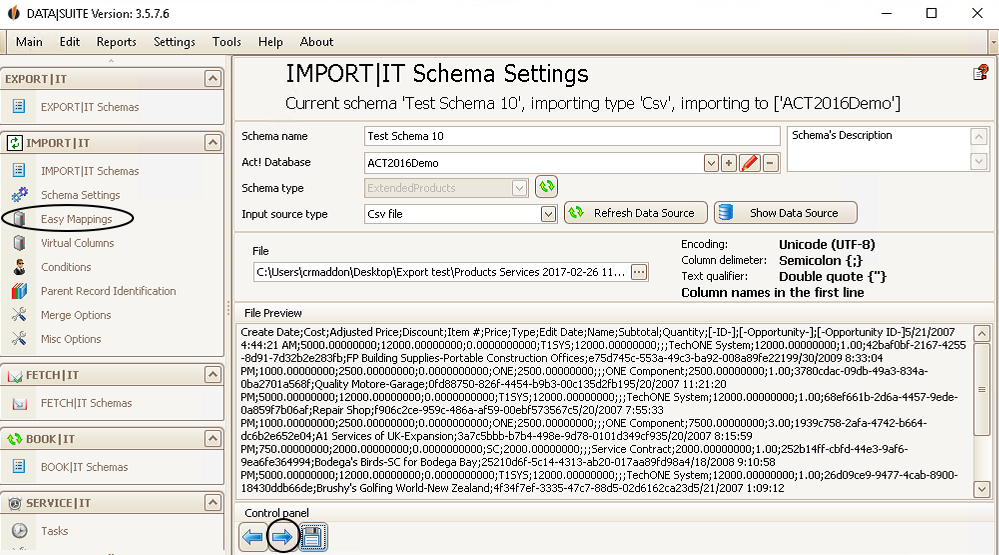
Task: Open BOOK|IT Schemas in sidebar
Action: (x=84, y=467)
